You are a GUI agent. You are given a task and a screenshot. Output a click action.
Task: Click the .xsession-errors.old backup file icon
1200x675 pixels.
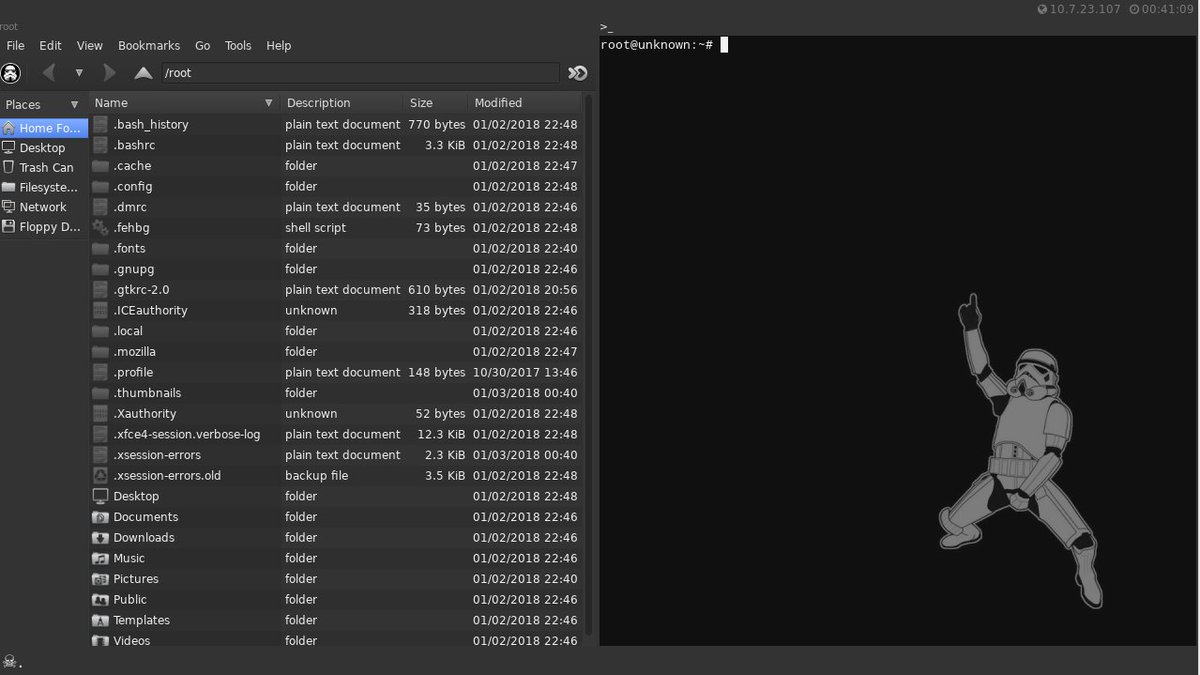point(100,475)
